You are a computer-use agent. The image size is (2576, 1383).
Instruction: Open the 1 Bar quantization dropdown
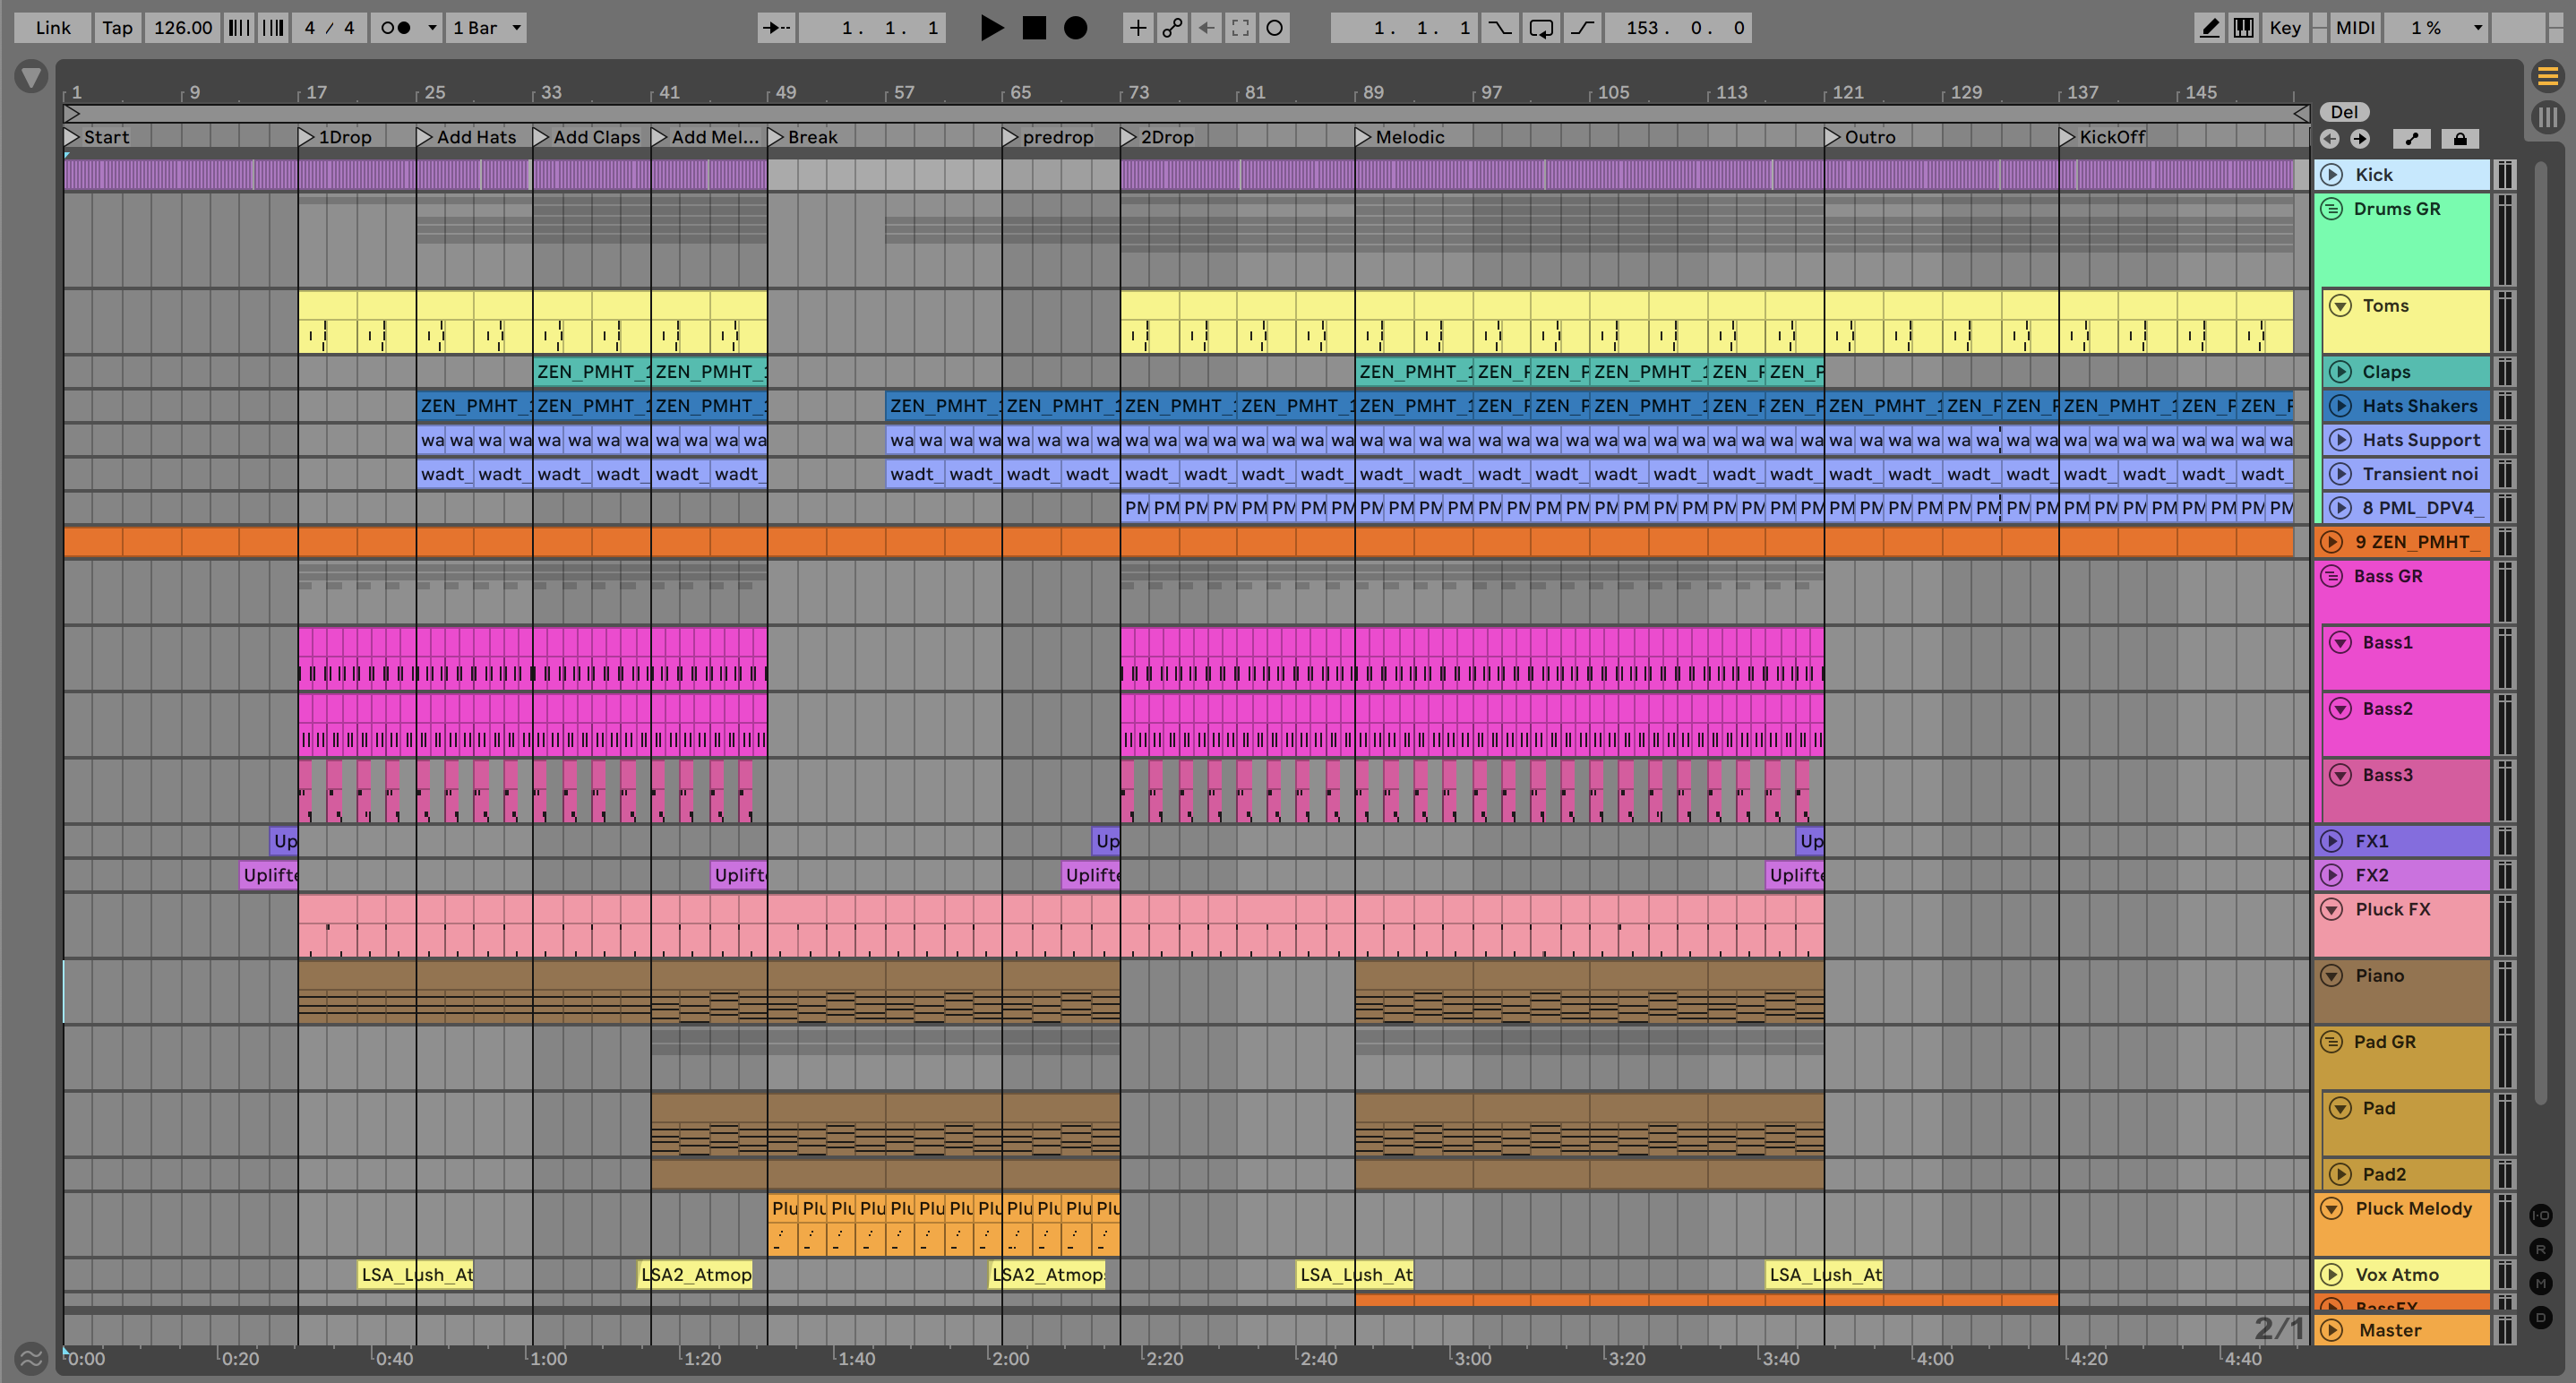(486, 28)
